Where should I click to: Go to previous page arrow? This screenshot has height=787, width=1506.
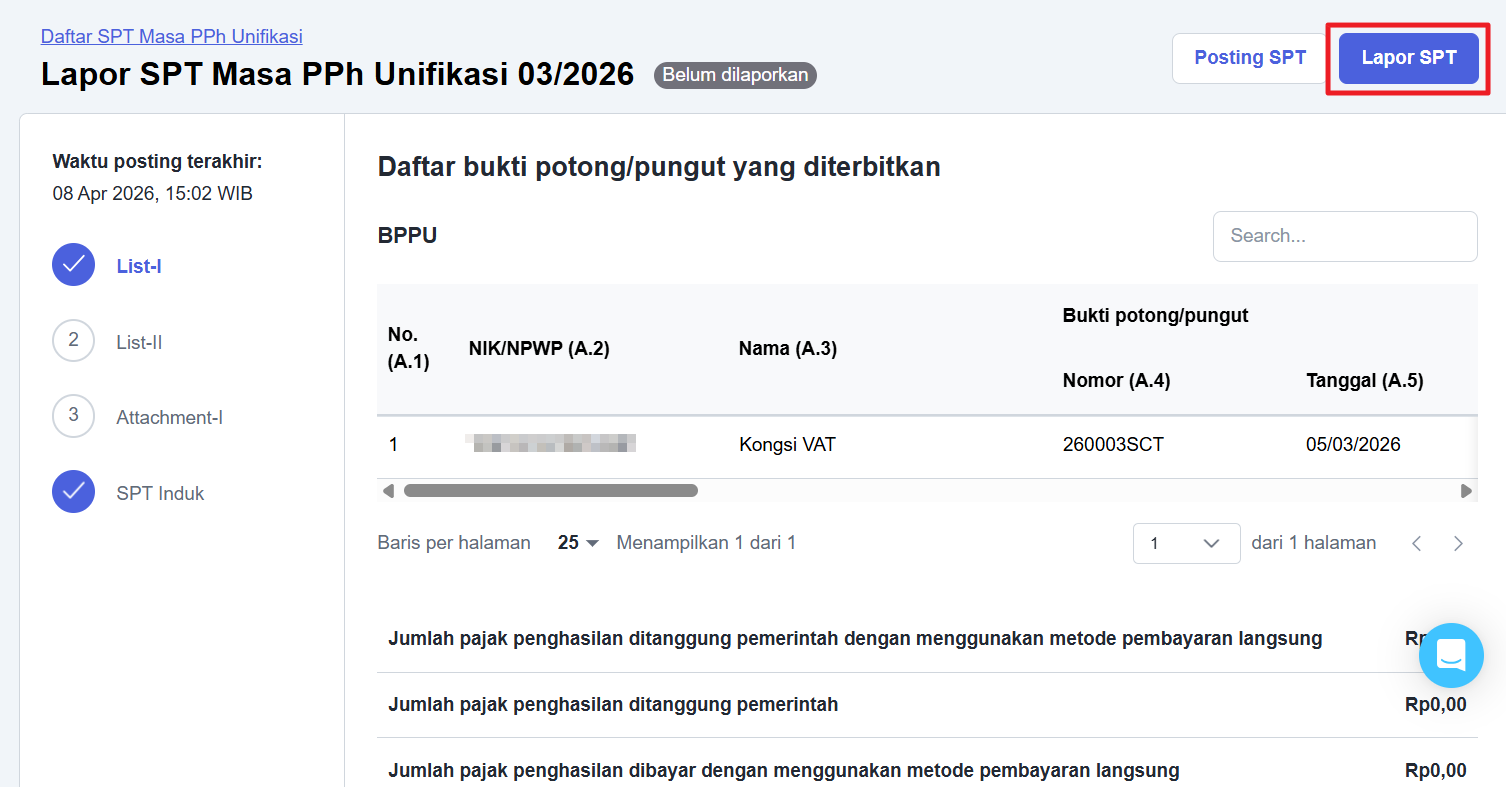[1416, 543]
